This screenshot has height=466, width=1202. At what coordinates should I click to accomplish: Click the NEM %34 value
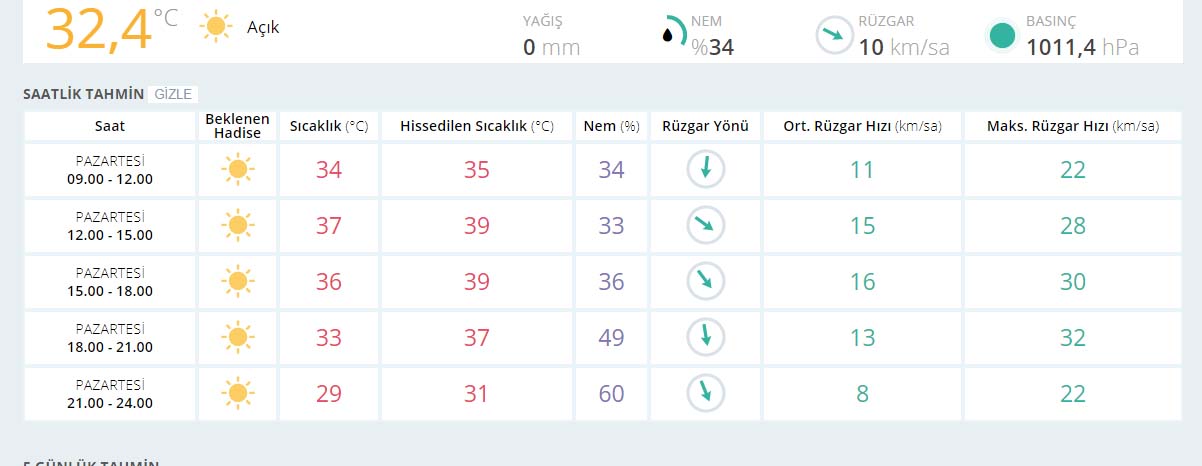713,47
